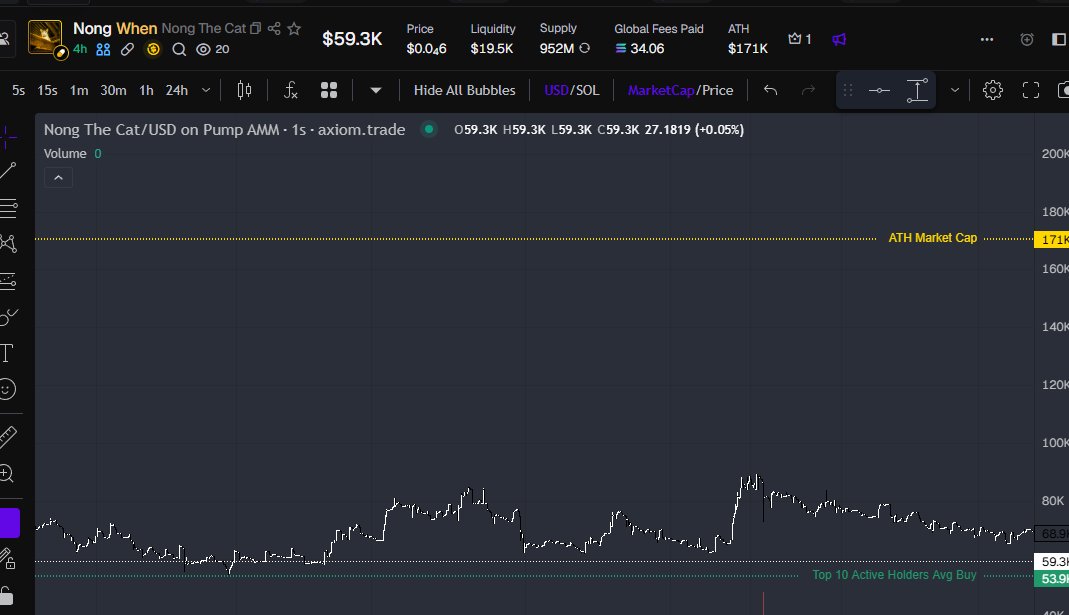Click the $59.3K market cap value in header

(352, 39)
